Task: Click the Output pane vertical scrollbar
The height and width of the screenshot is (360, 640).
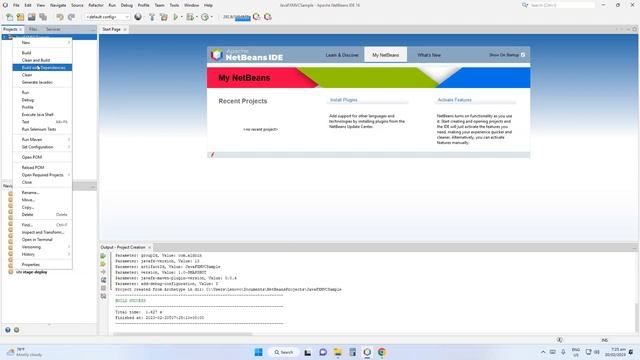Action: [x=637, y=318]
